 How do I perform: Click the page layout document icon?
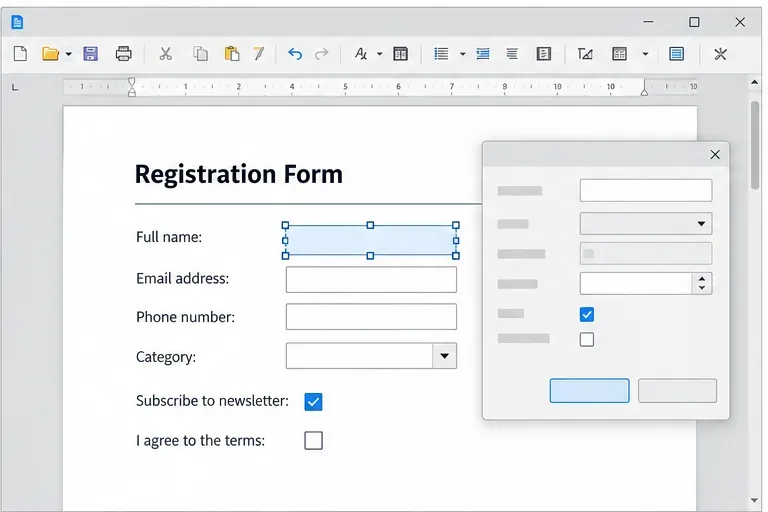tap(544, 53)
